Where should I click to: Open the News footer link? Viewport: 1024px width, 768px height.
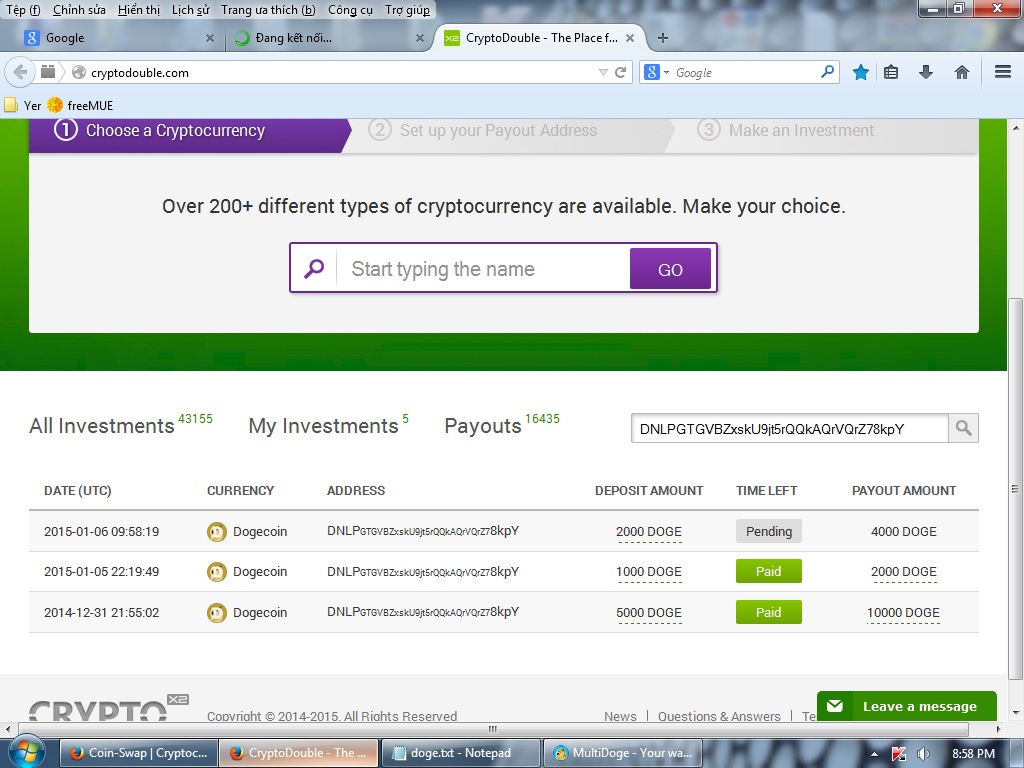tap(620, 716)
